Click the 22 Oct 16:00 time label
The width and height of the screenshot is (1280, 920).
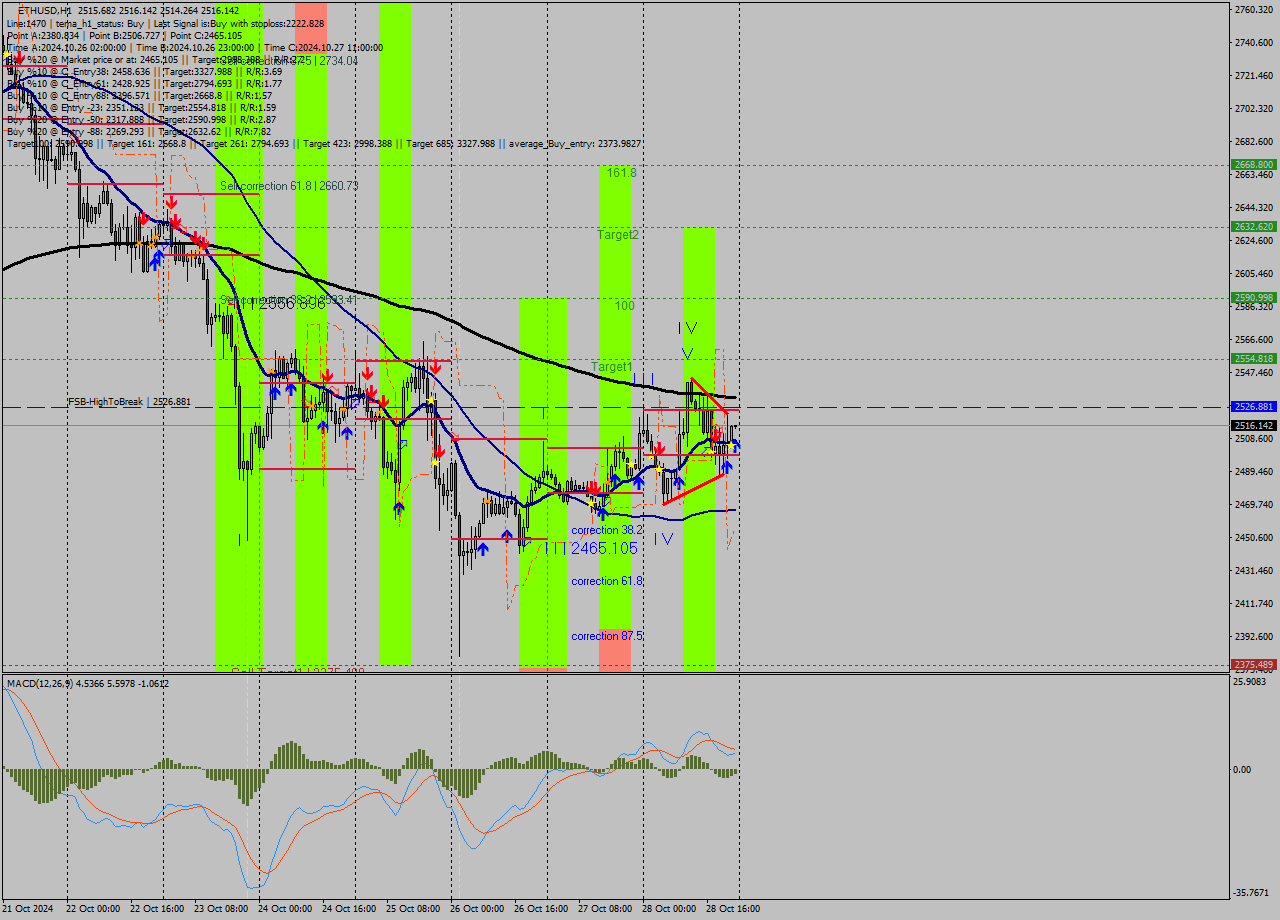click(157, 909)
